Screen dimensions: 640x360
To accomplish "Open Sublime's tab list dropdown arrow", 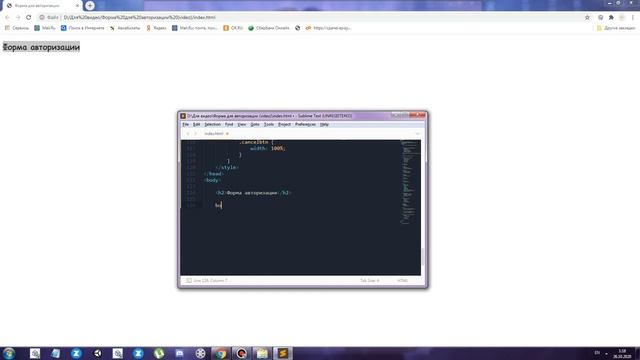I will pyautogui.click(x=418, y=134).
